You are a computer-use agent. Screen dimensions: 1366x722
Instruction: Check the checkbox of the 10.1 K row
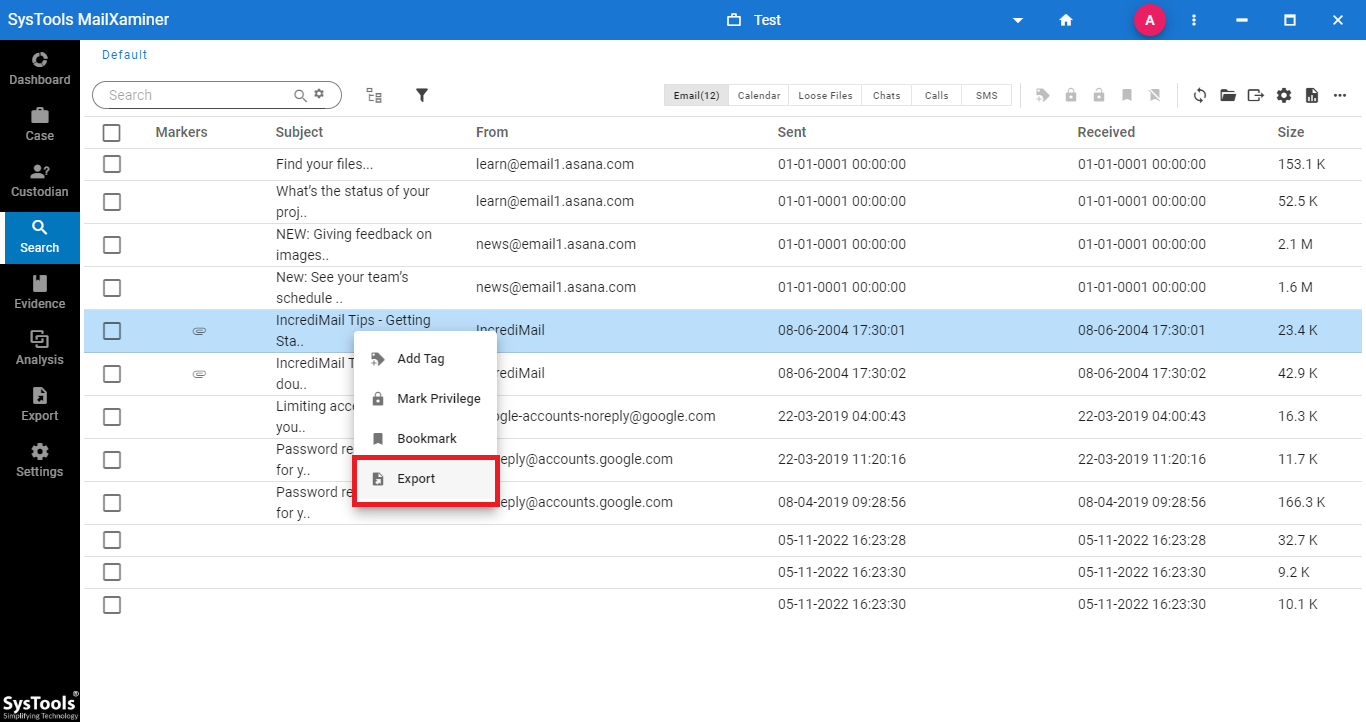point(112,605)
